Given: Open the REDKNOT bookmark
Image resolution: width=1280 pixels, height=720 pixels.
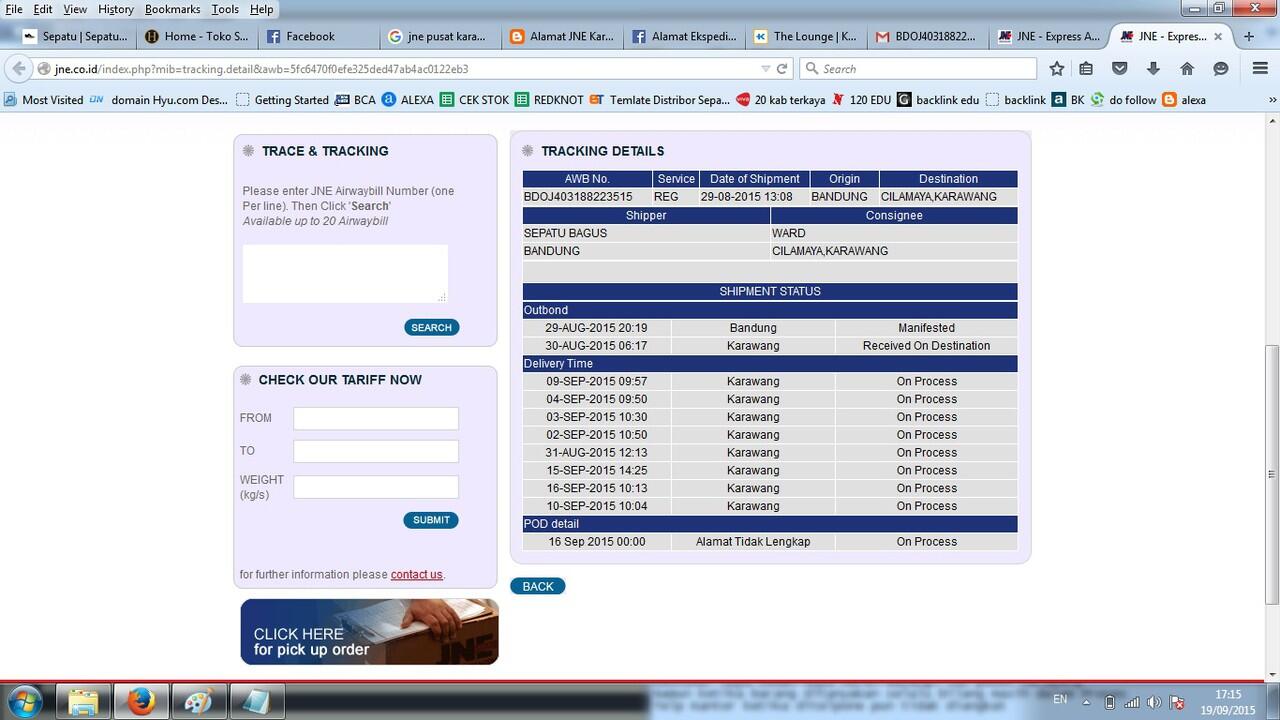Looking at the screenshot, I should pos(550,100).
